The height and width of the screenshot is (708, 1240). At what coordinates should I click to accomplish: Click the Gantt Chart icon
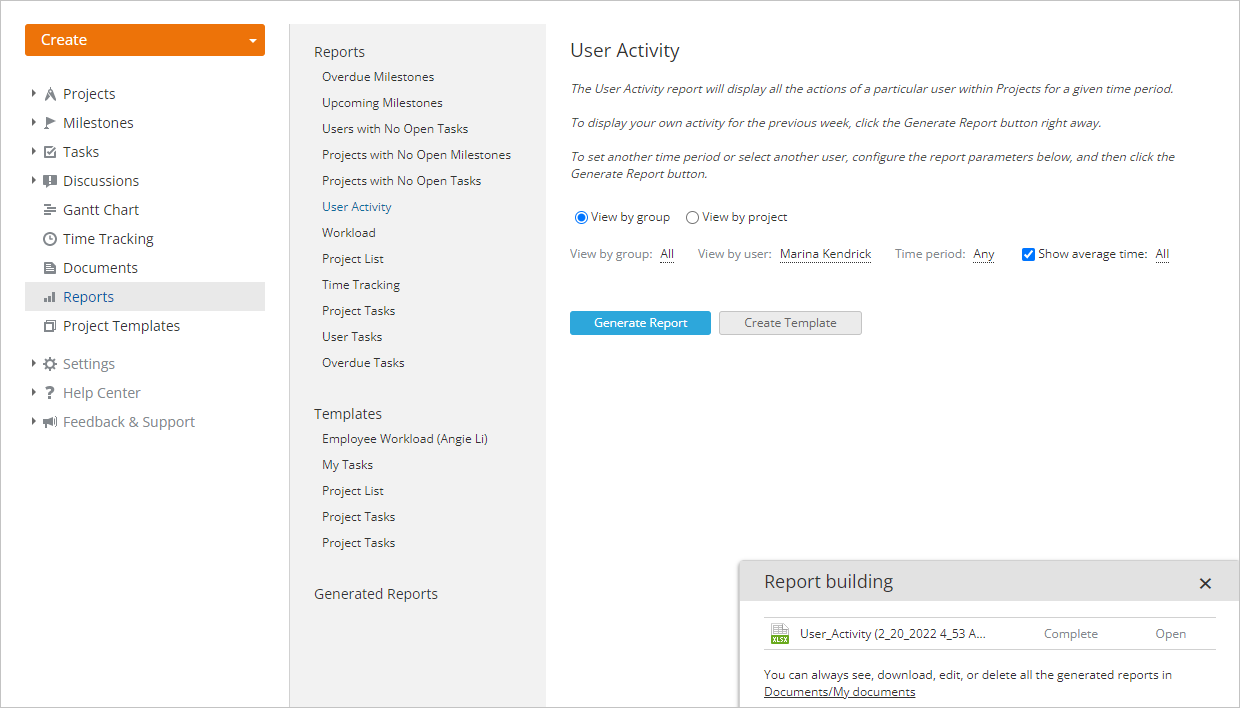[x=50, y=210]
